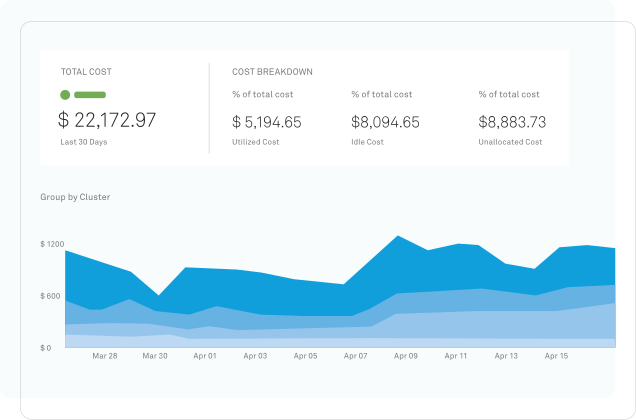The width and height of the screenshot is (636, 420).
Task: Click the green status dot under Total Cost
Action: tap(65, 95)
